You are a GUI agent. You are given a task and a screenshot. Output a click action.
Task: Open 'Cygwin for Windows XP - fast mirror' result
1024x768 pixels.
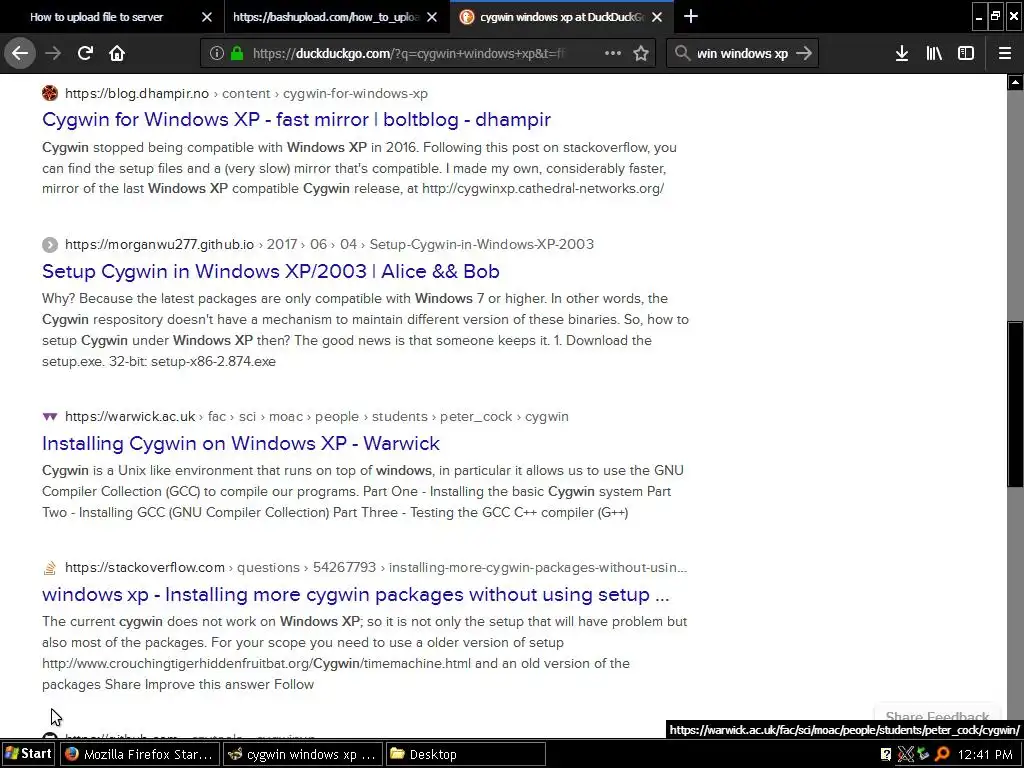point(296,120)
